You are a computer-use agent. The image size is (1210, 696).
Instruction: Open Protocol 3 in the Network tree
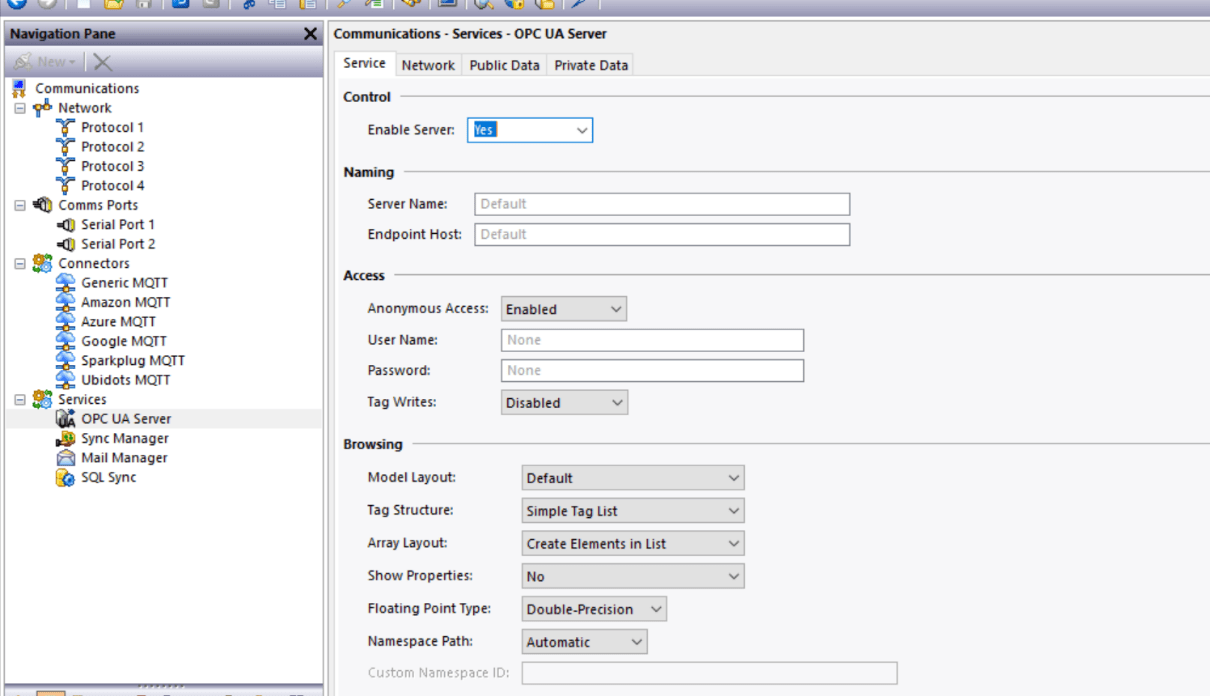[x=112, y=166]
